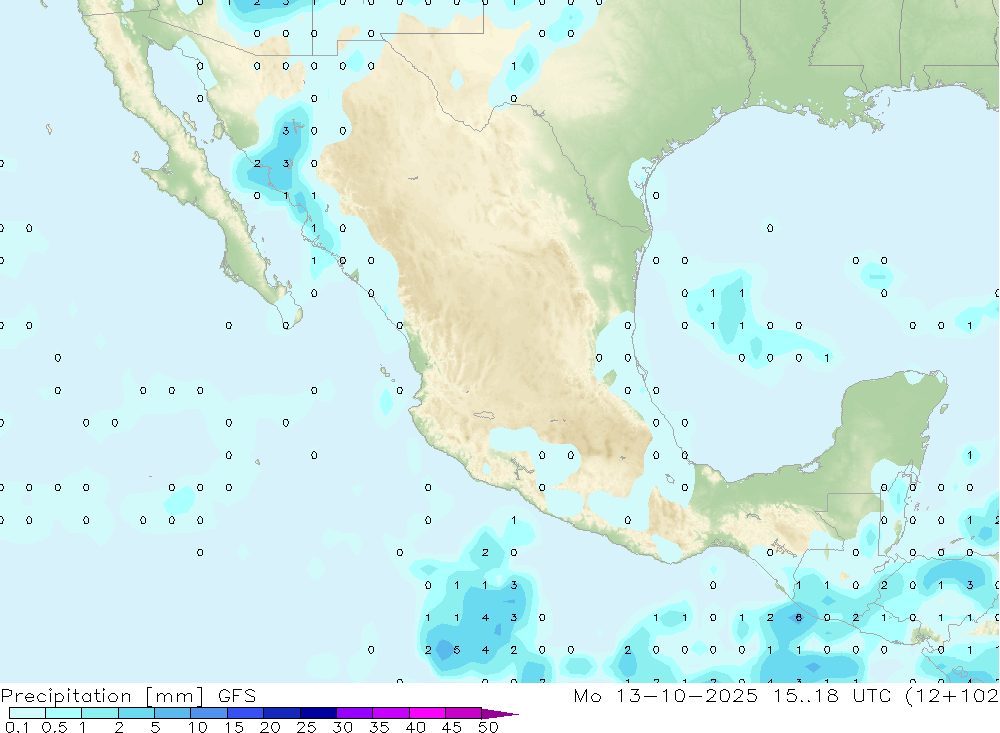Click the 30–35 mm purple legend swatch
The height and width of the screenshot is (733, 1000).
(x=355, y=713)
